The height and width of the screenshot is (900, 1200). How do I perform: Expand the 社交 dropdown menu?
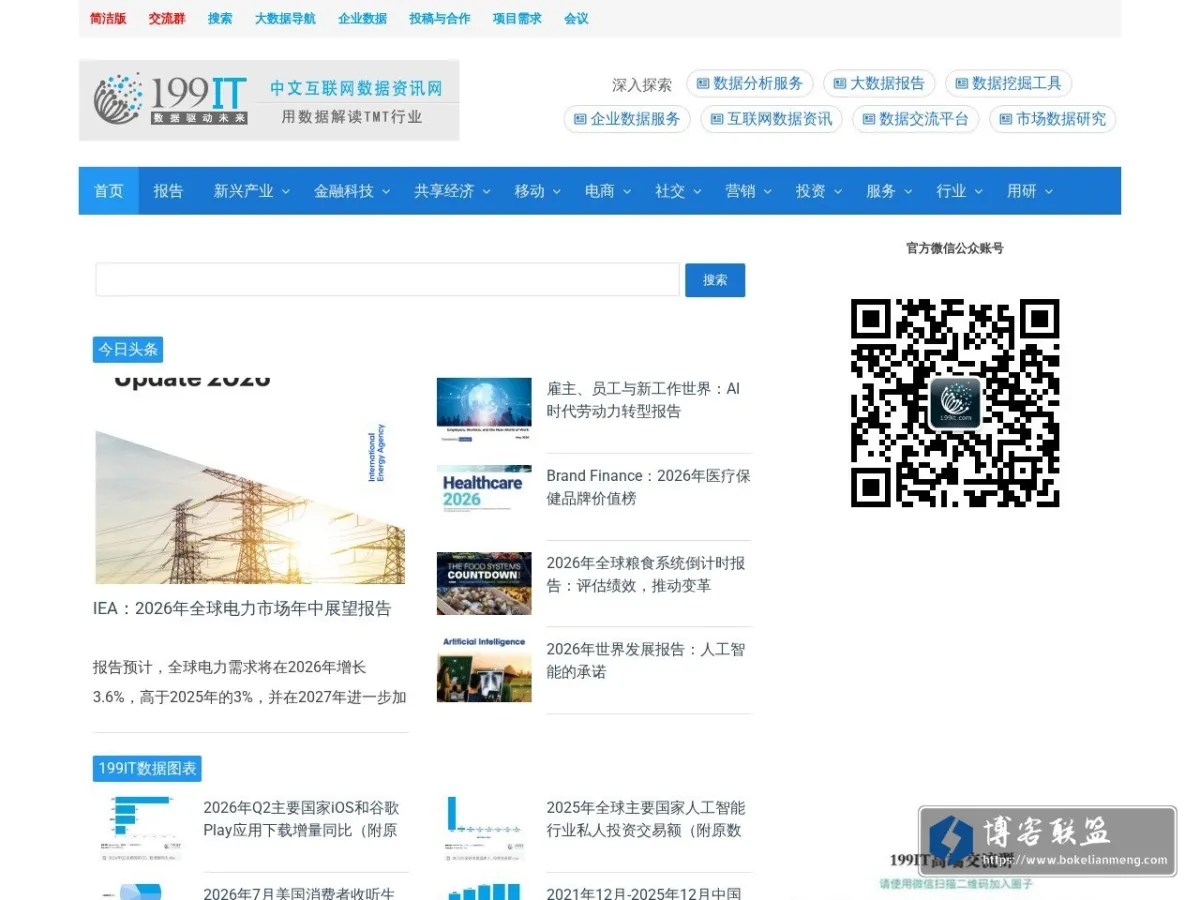tap(678, 191)
